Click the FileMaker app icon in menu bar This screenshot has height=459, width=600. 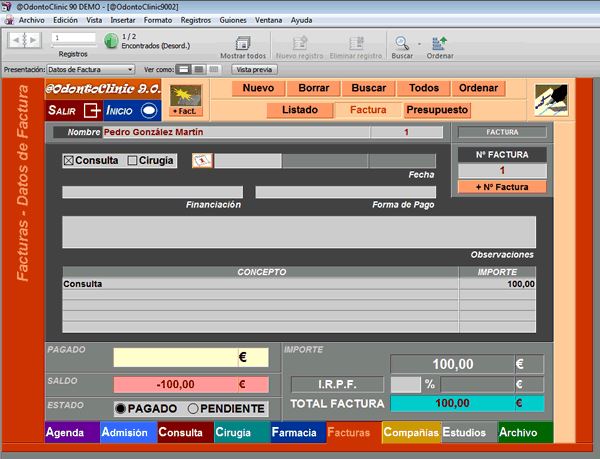pyautogui.click(x=10, y=20)
